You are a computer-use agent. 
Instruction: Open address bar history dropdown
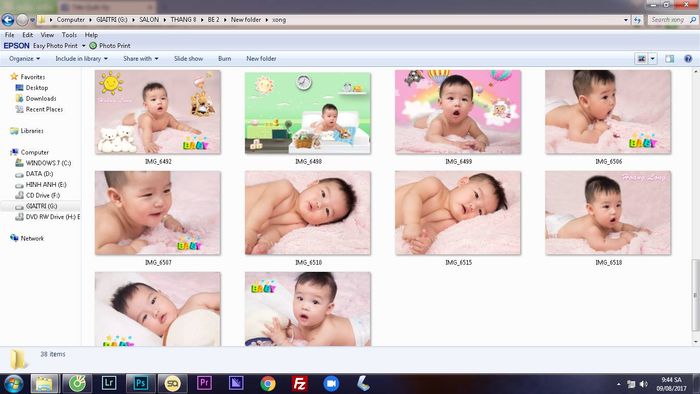(626, 20)
